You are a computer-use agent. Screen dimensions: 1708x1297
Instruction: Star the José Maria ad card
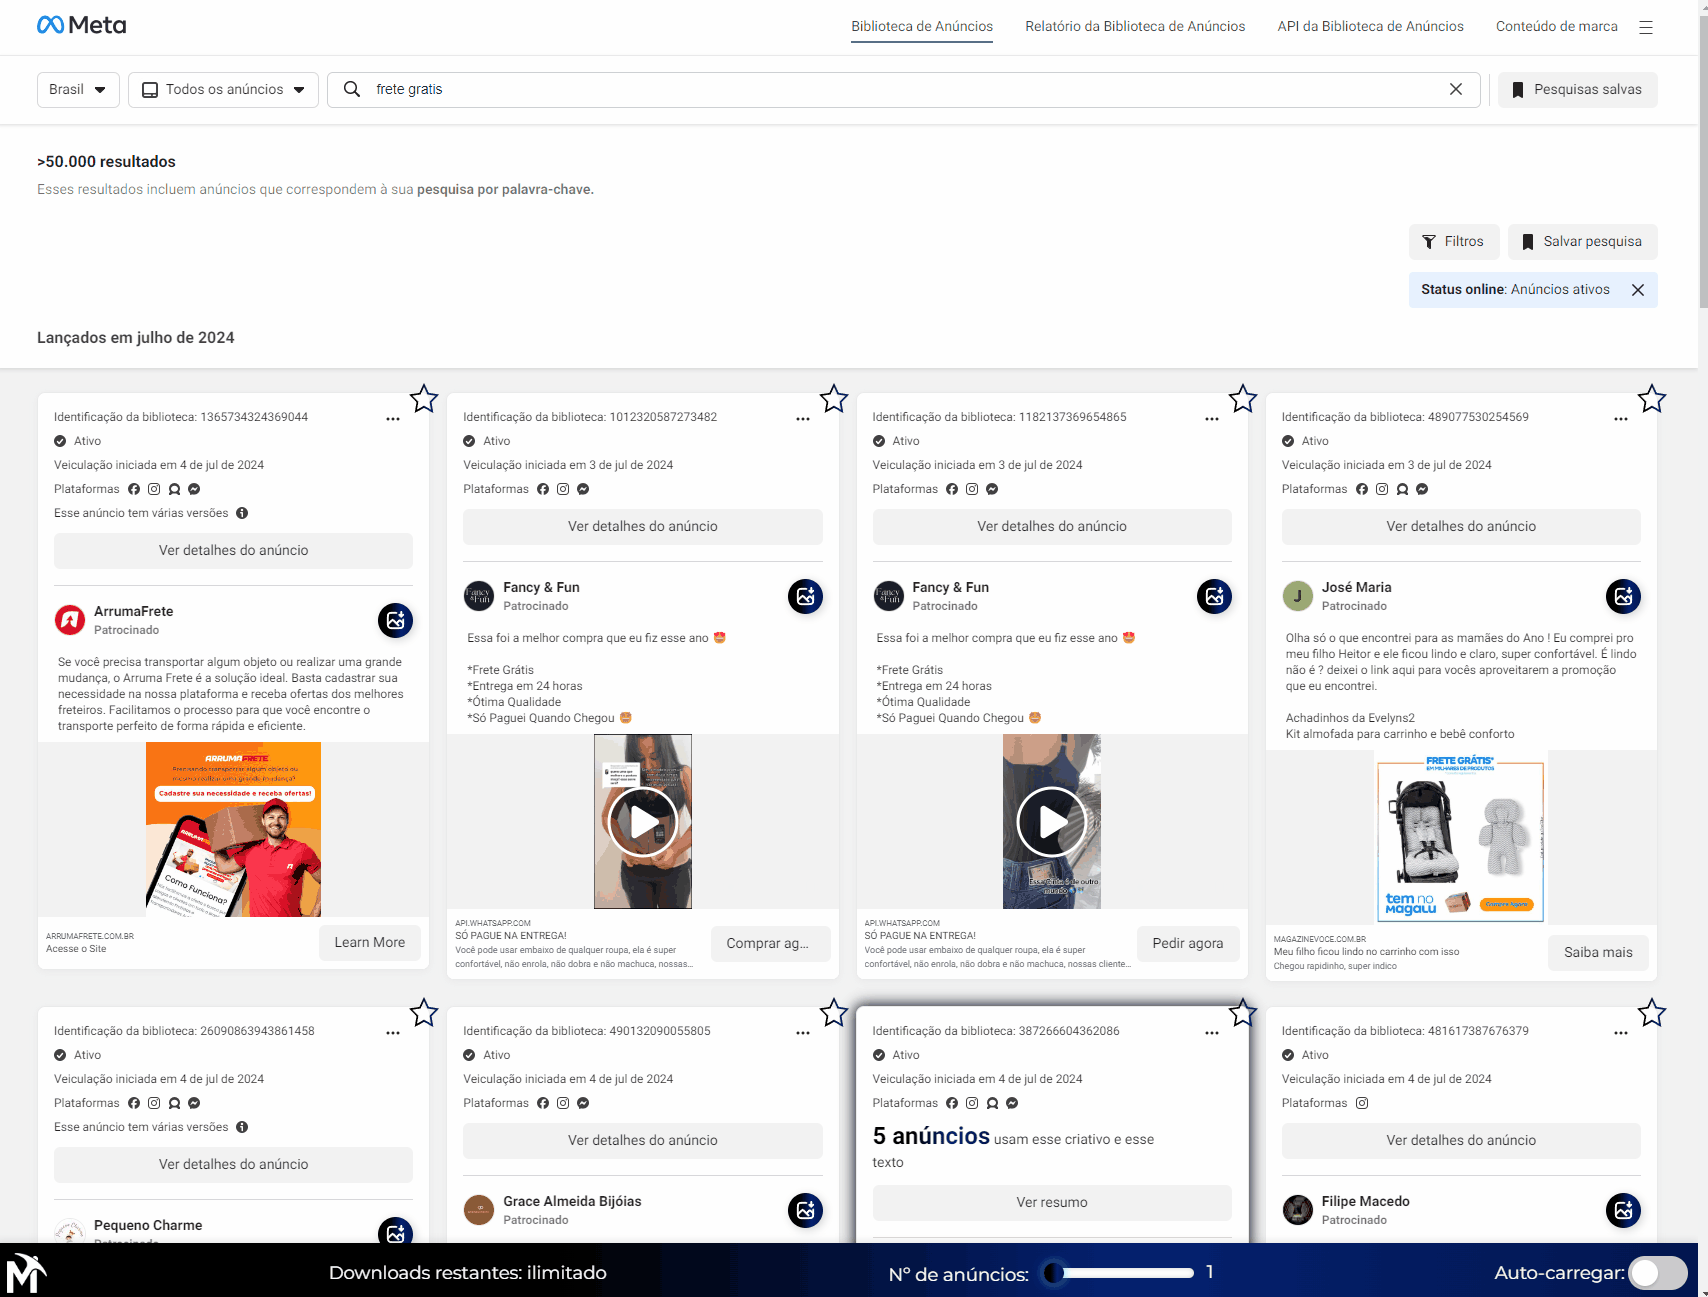coord(1651,399)
